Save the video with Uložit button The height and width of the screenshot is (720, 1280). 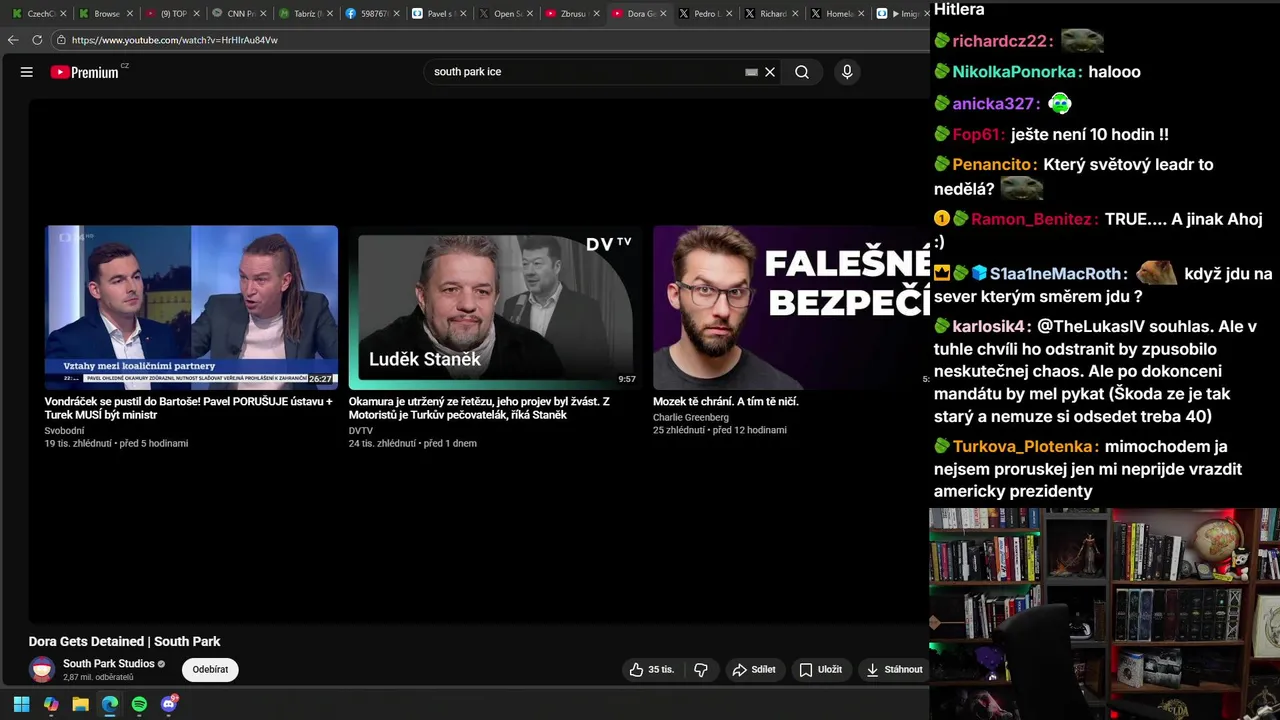pos(820,670)
